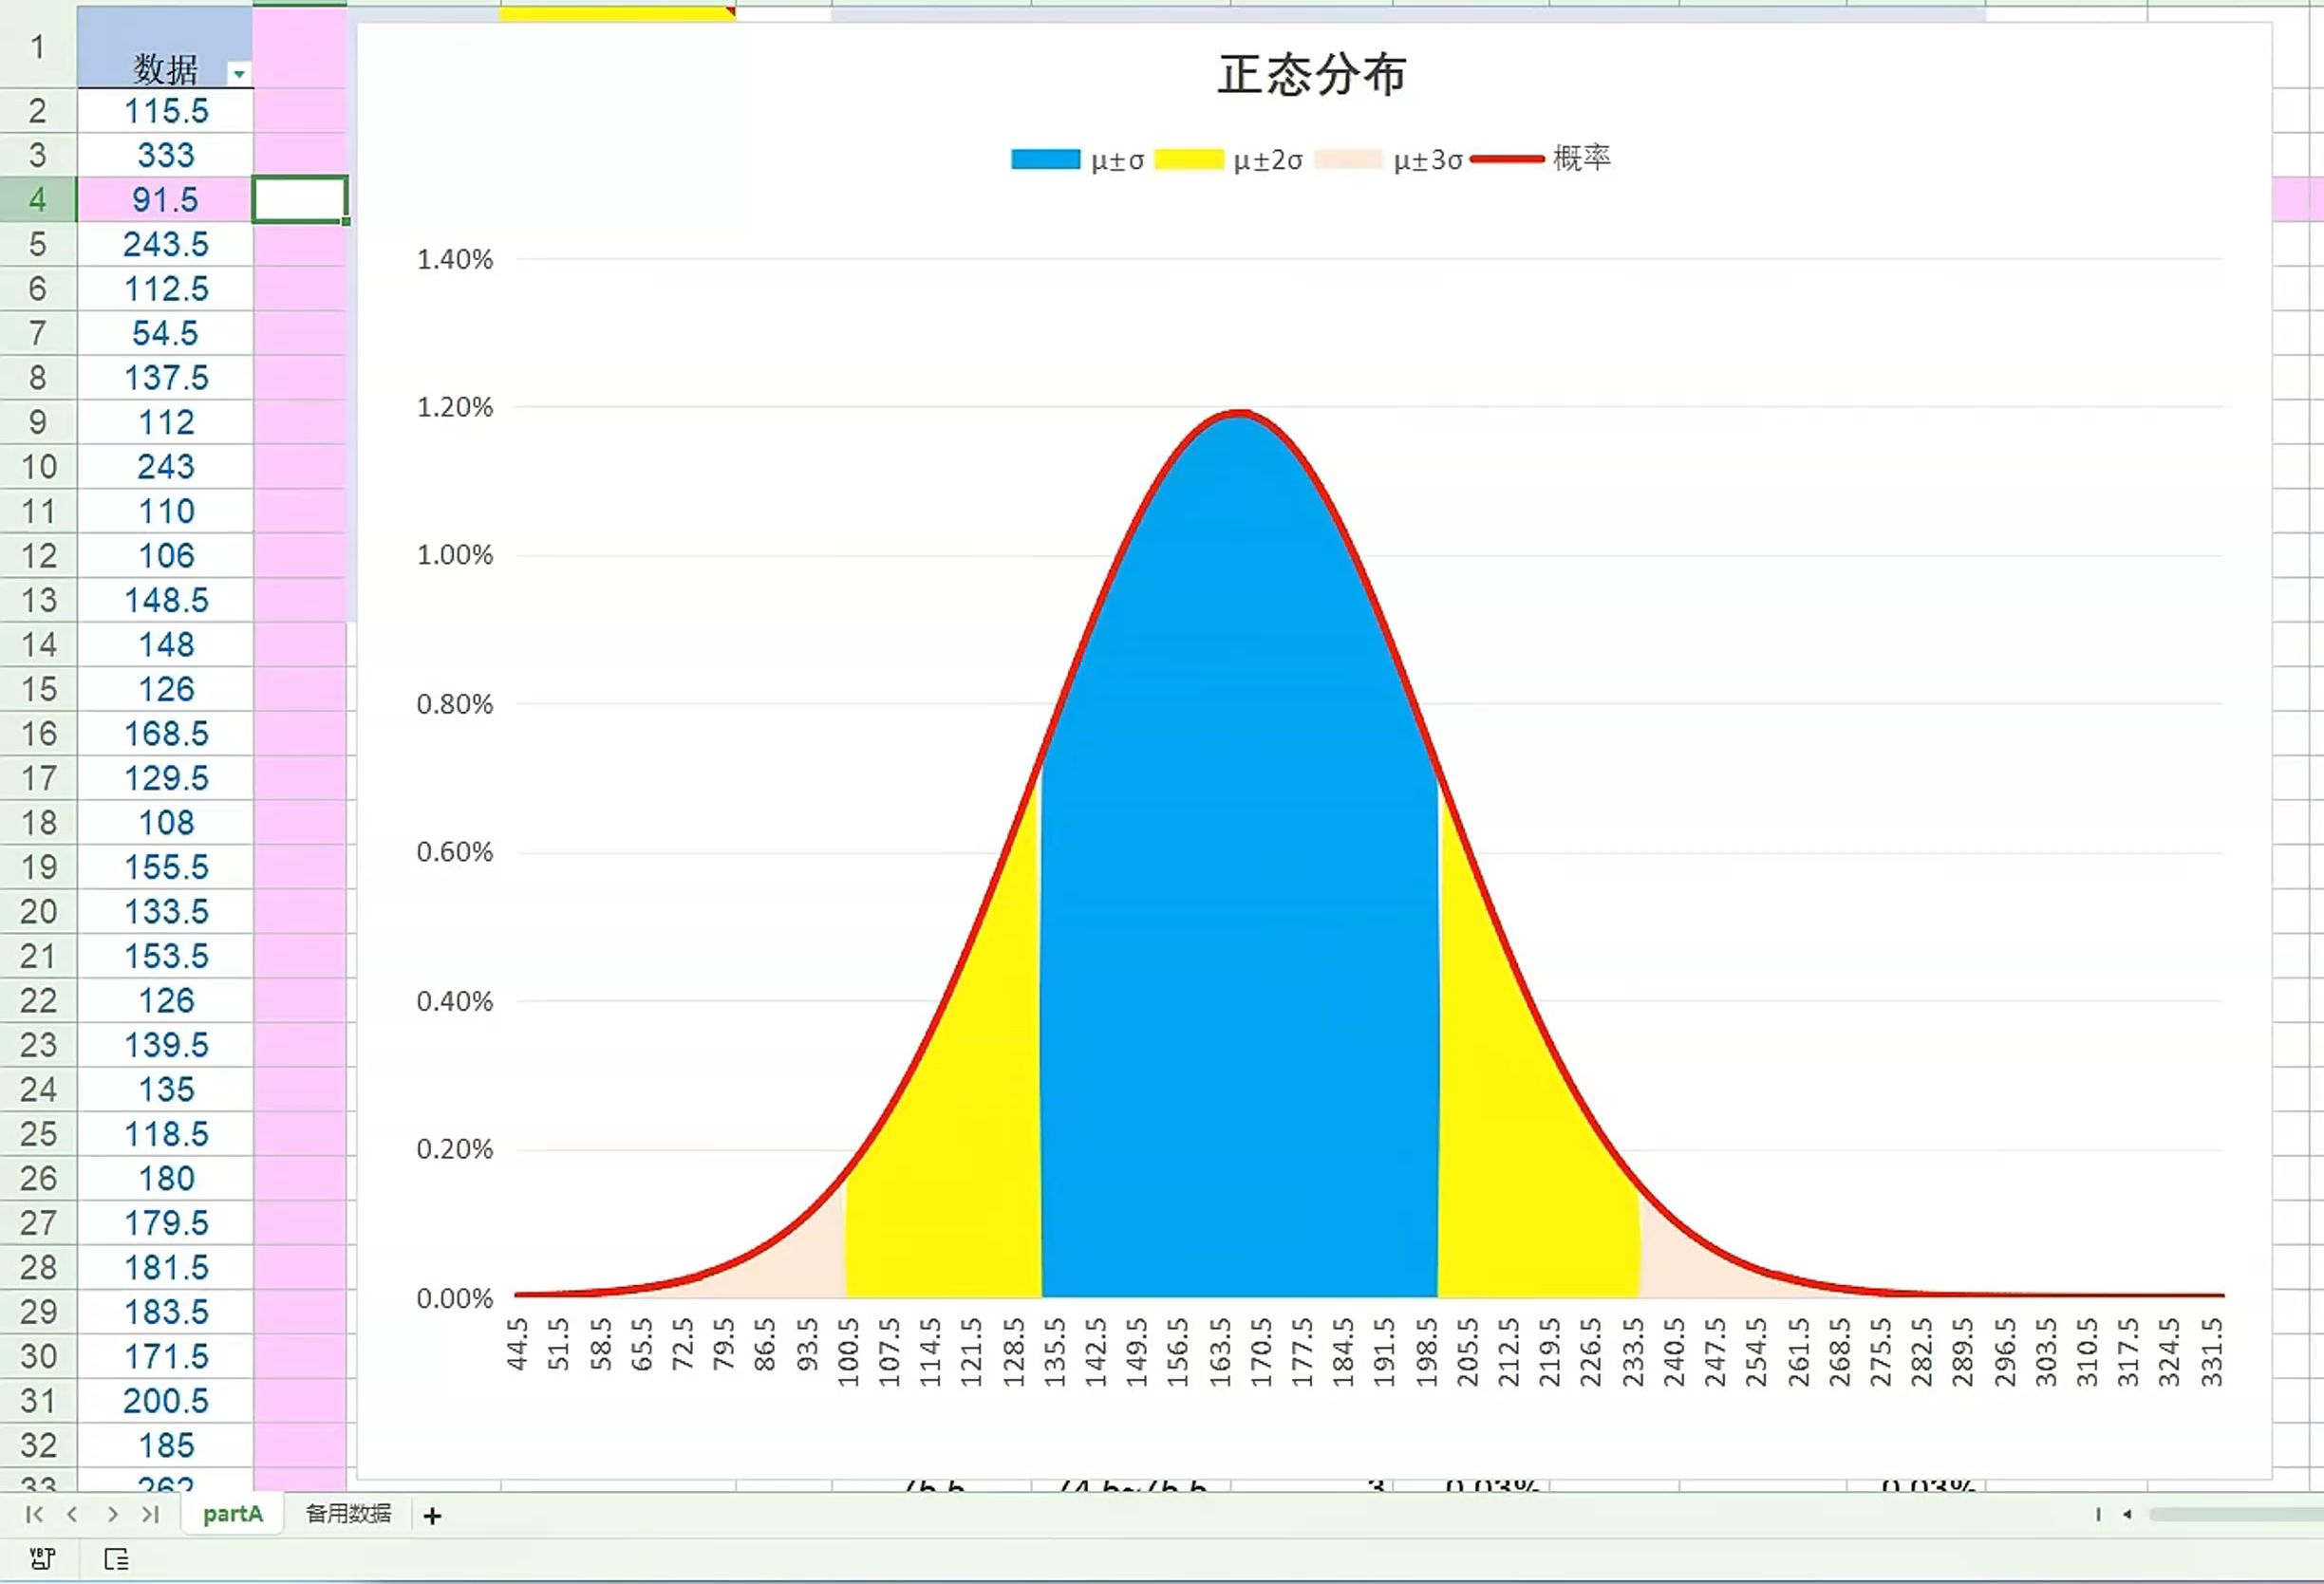Select the μ±3σ legend entry
Viewport: 2324px width, 1584px height.
[1388, 159]
